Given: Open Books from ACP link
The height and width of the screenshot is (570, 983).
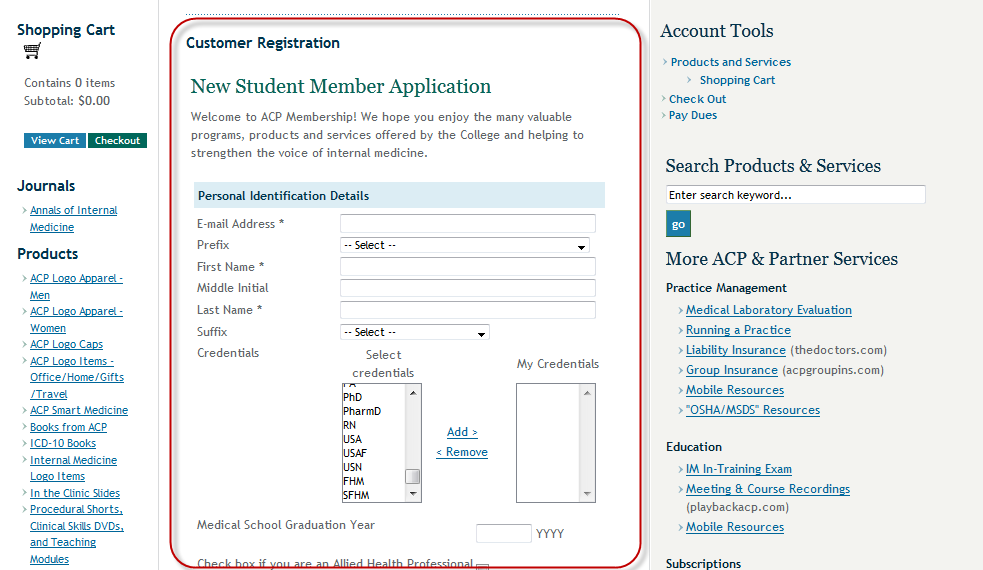Looking at the screenshot, I should 68,427.
